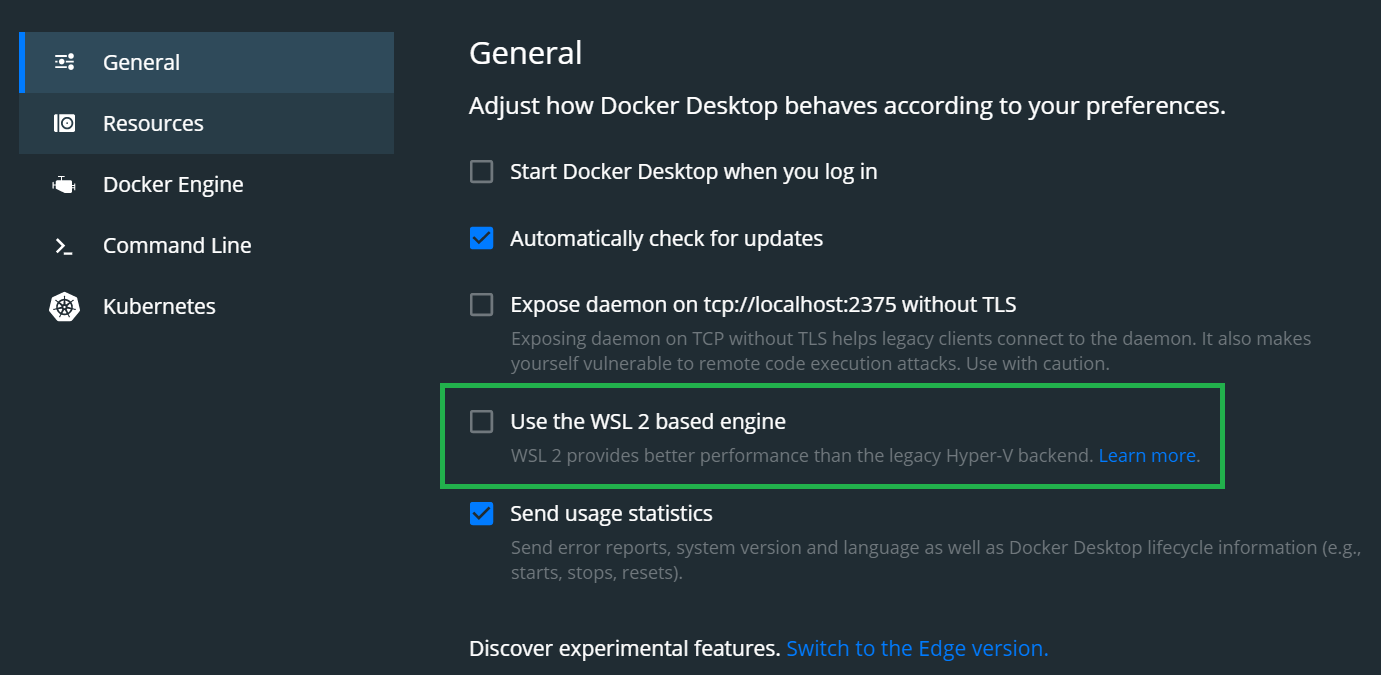
Task: Click the General page heading
Action: point(525,52)
